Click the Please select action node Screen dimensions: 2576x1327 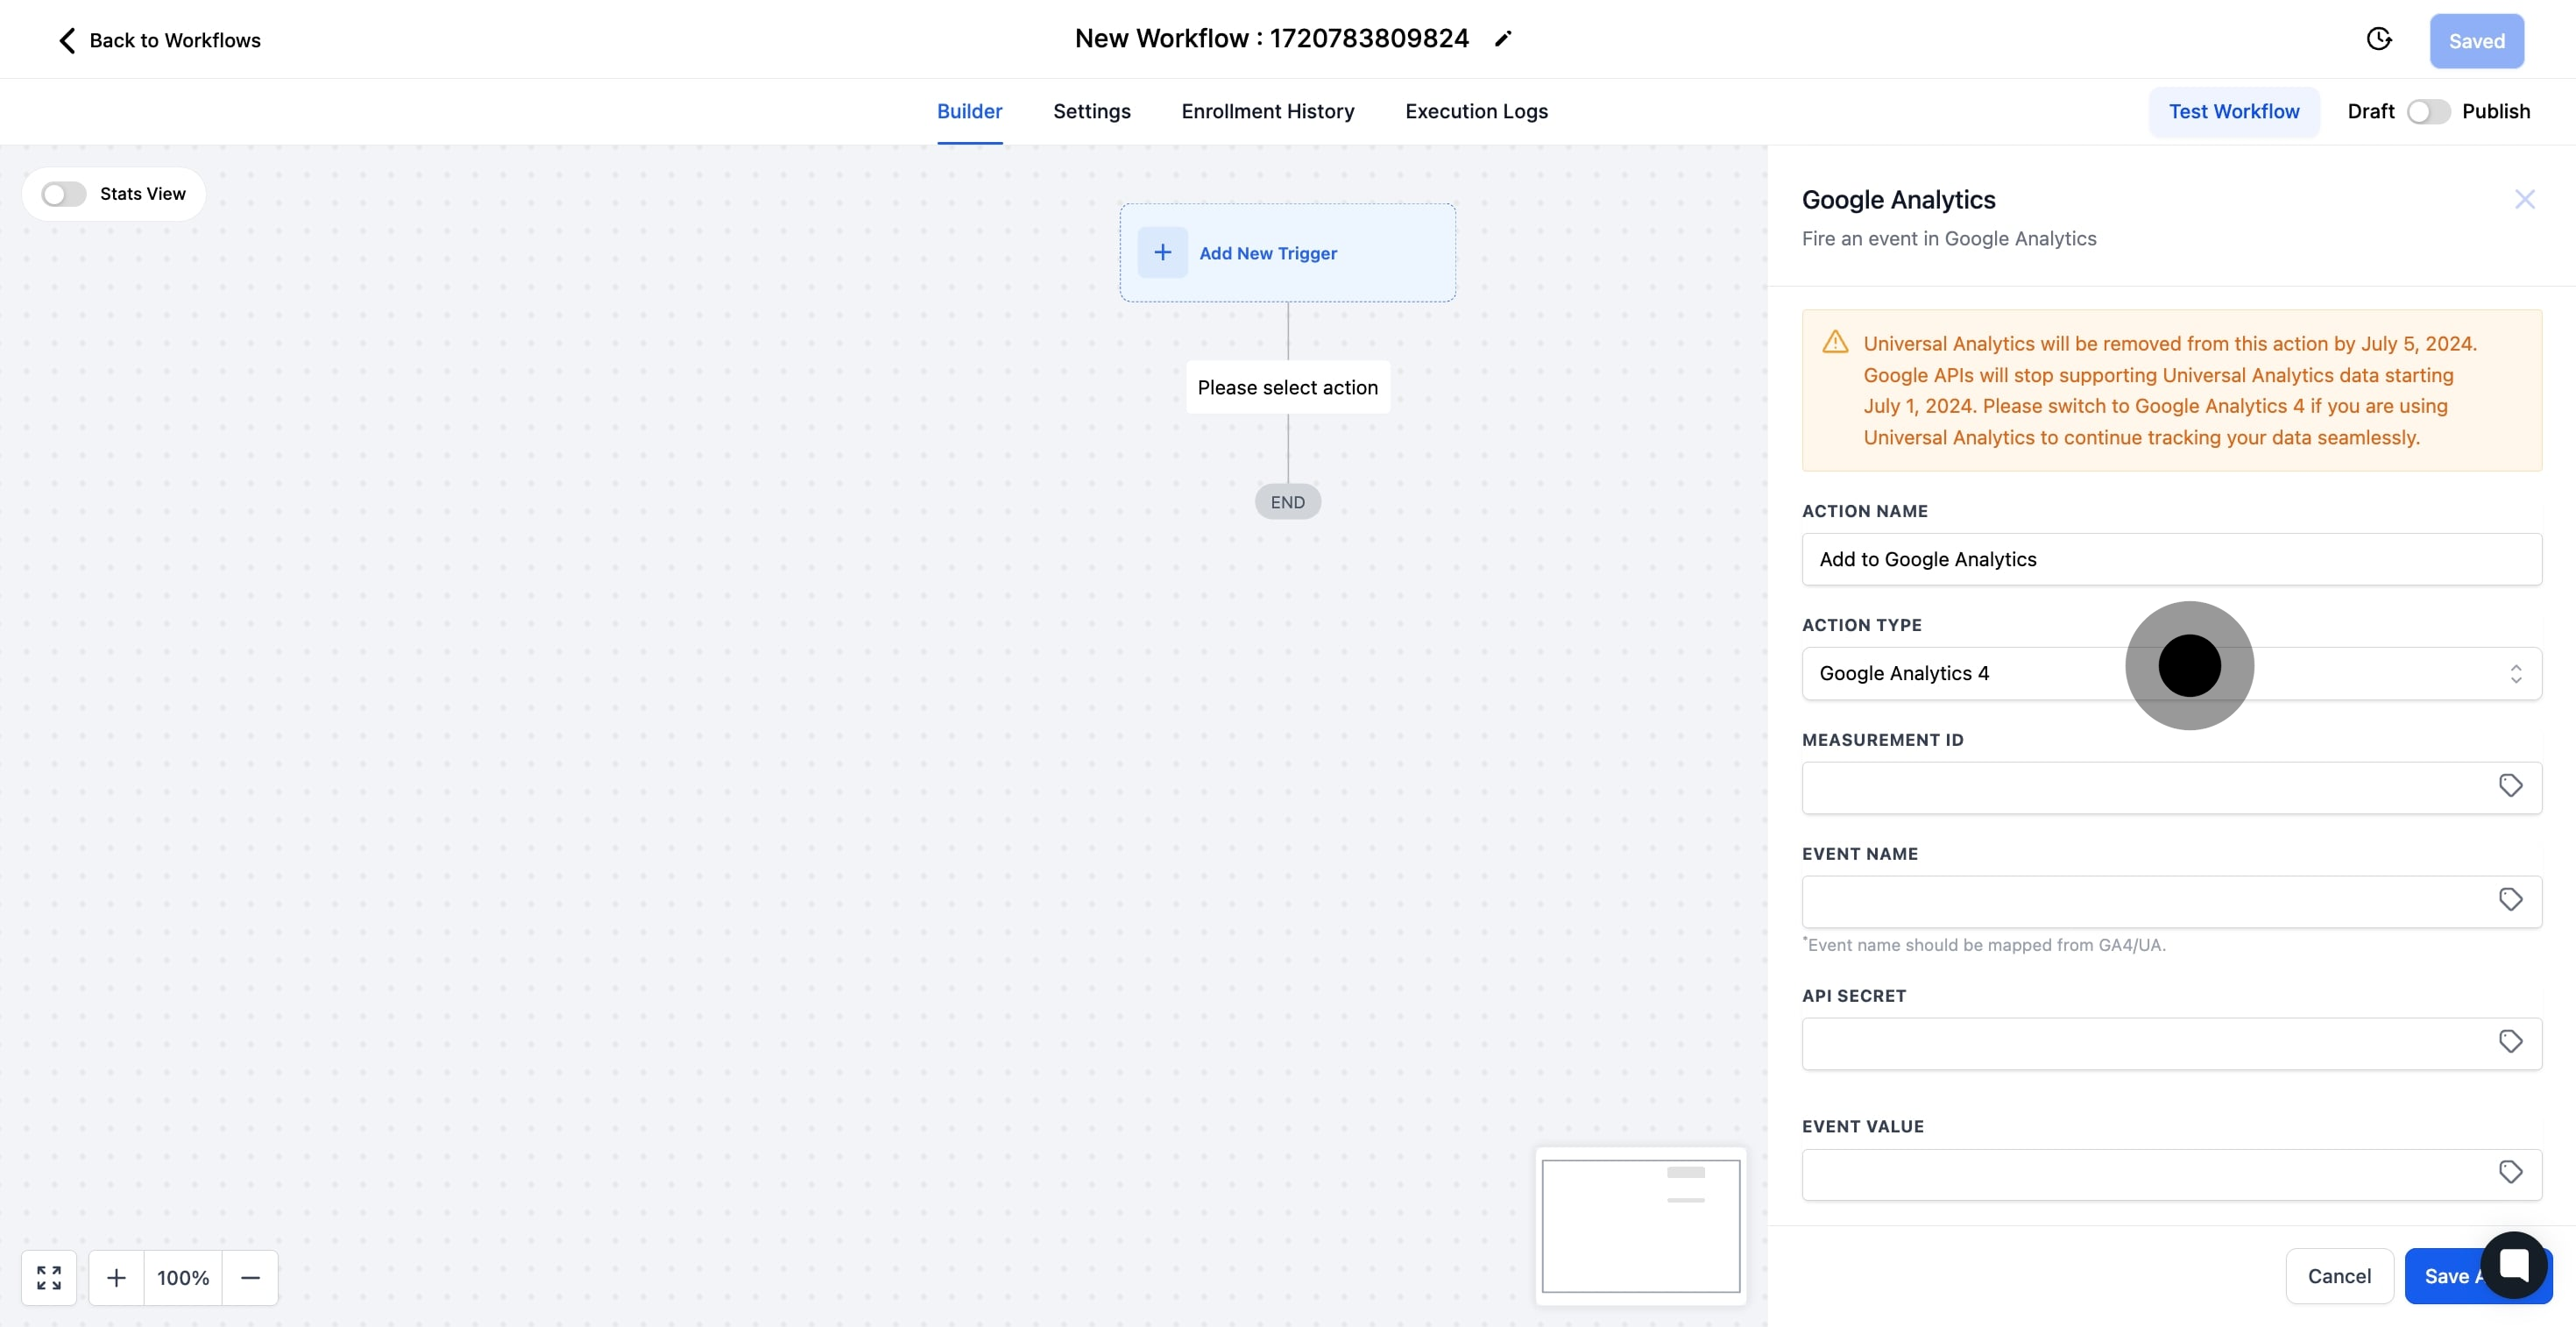1287,387
